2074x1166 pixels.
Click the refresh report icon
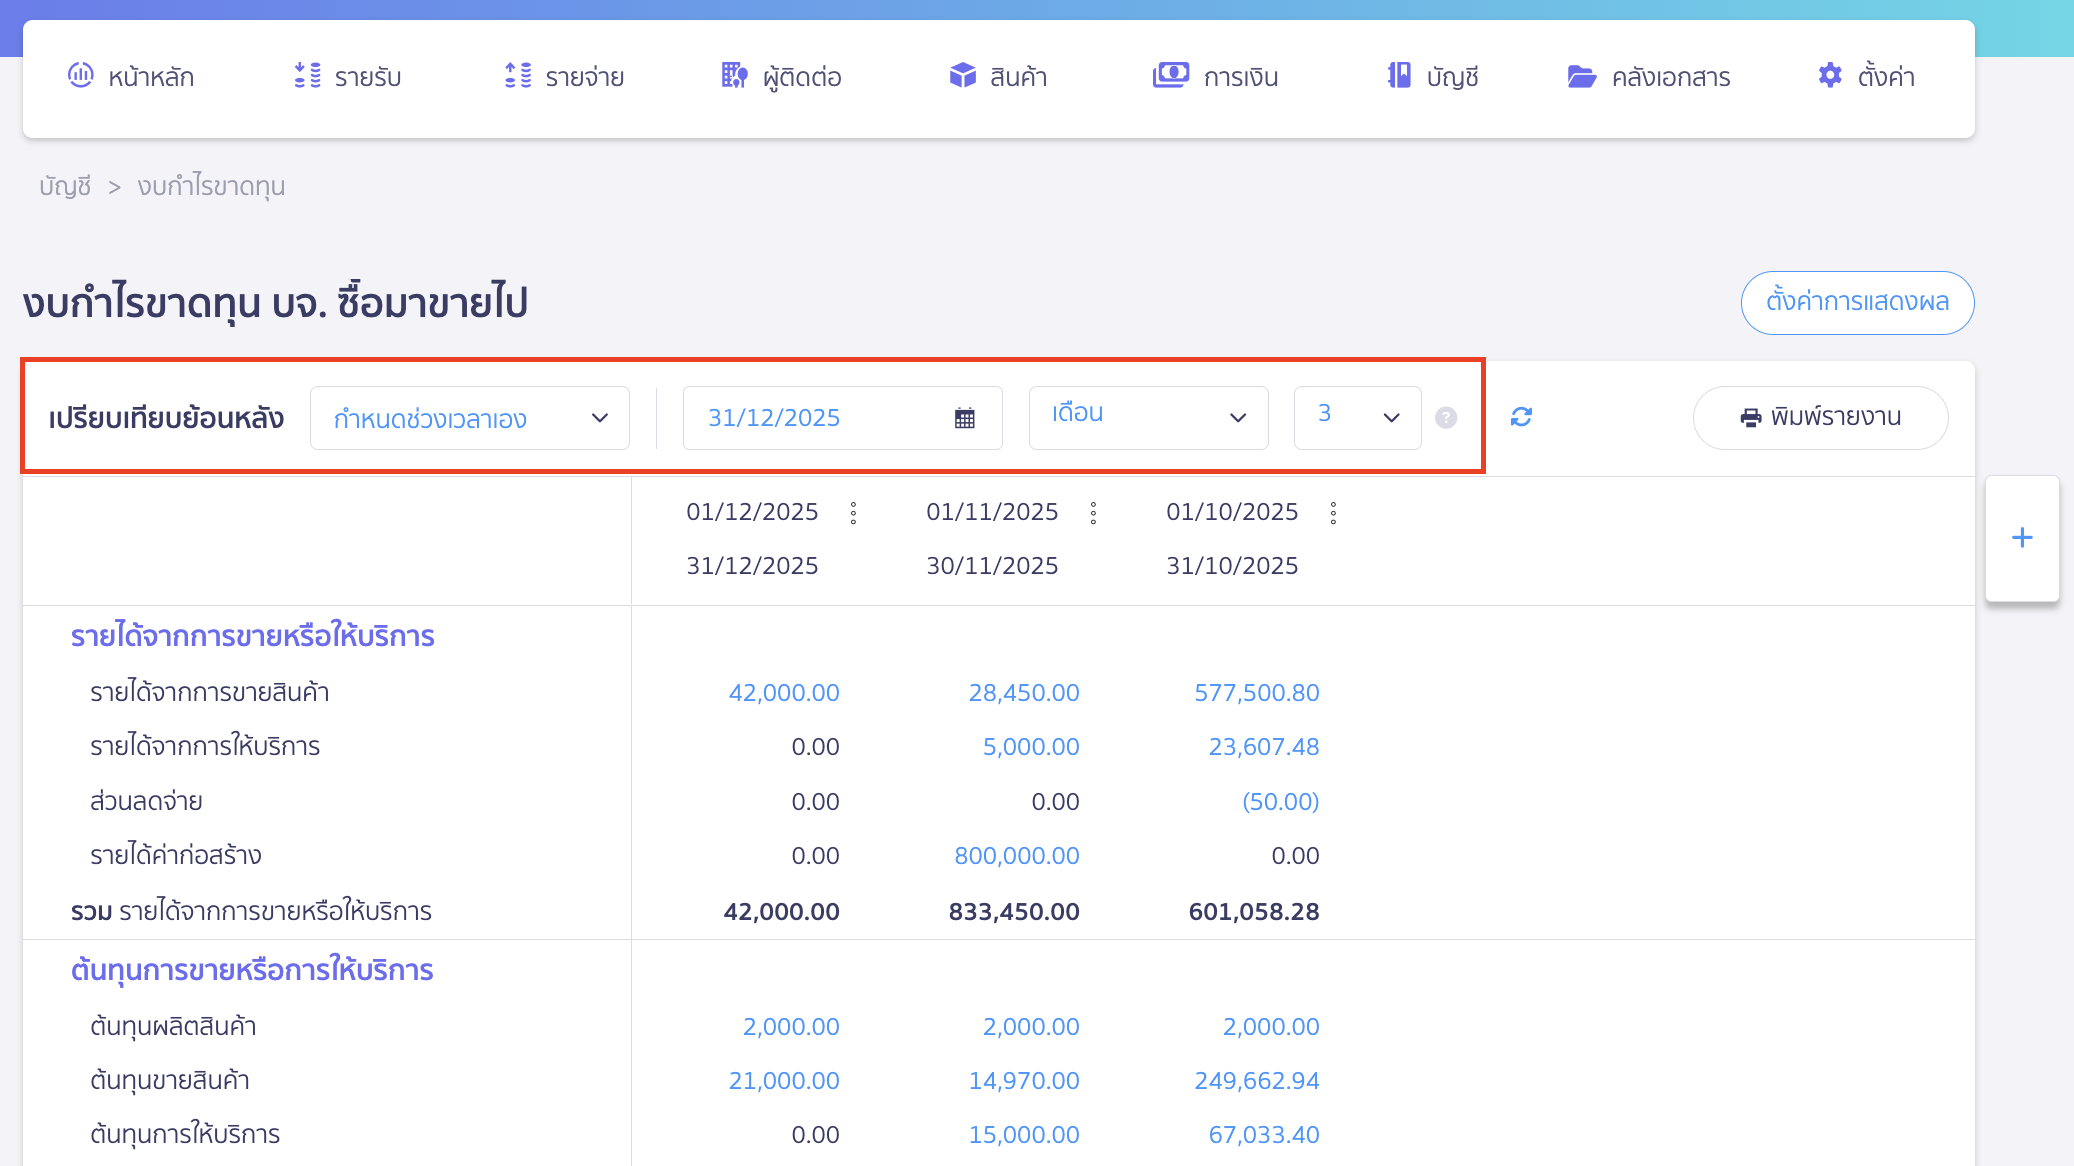[x=1521, y=417]
